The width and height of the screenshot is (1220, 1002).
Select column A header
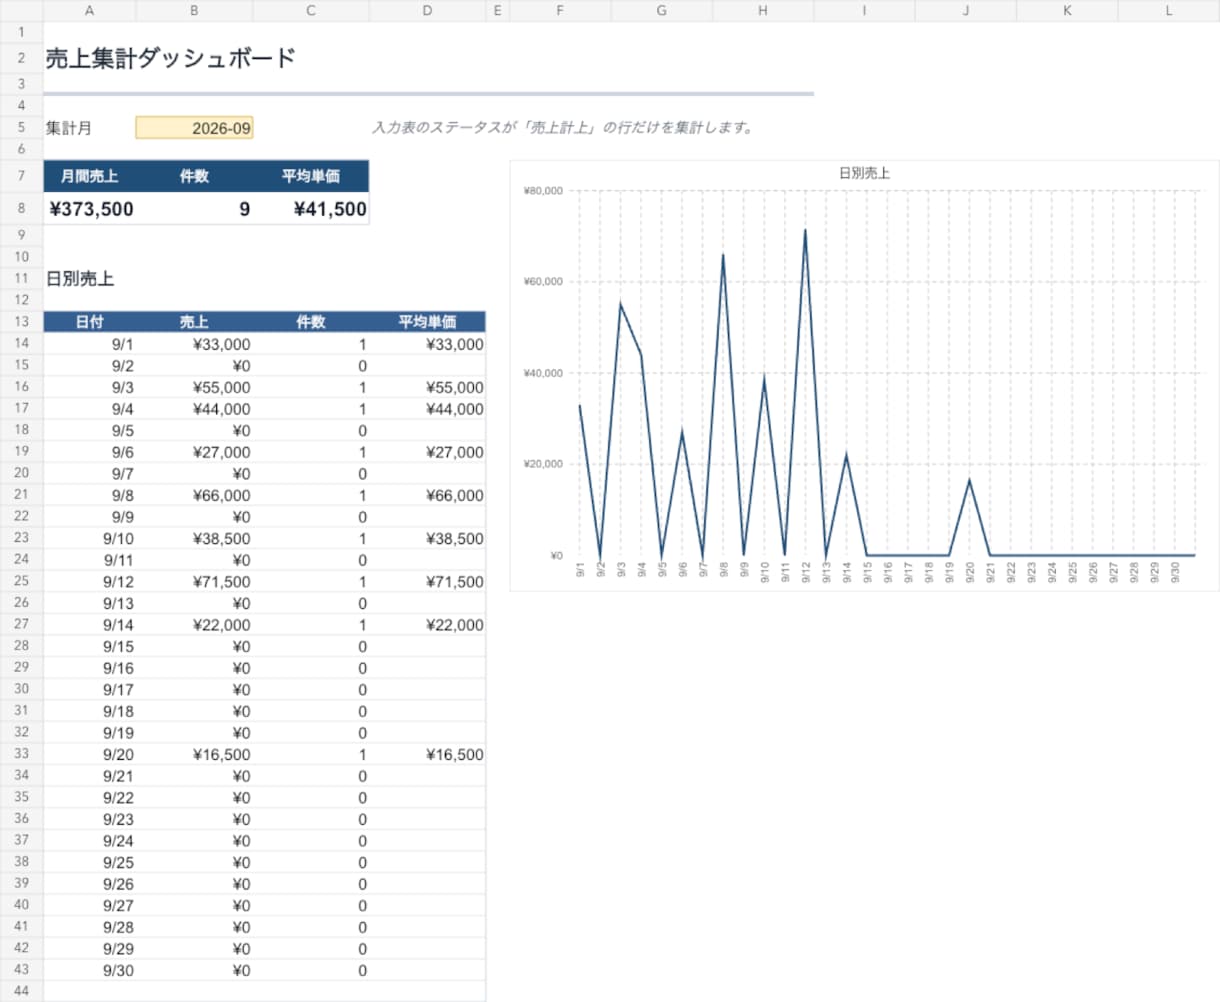(x=90, y=11)
